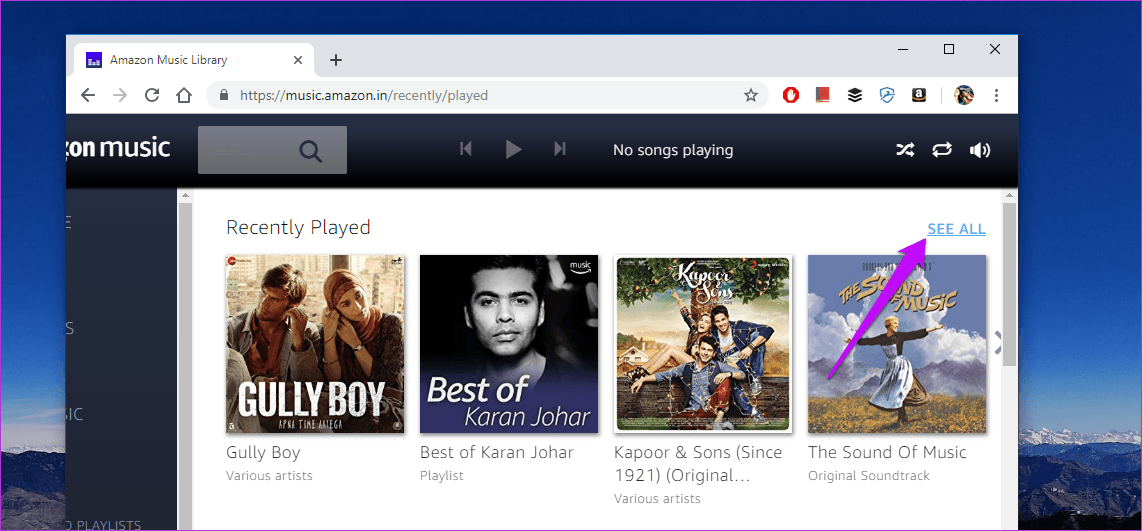Click the right scrollbar up arrow

click(x=1009, y=195)
